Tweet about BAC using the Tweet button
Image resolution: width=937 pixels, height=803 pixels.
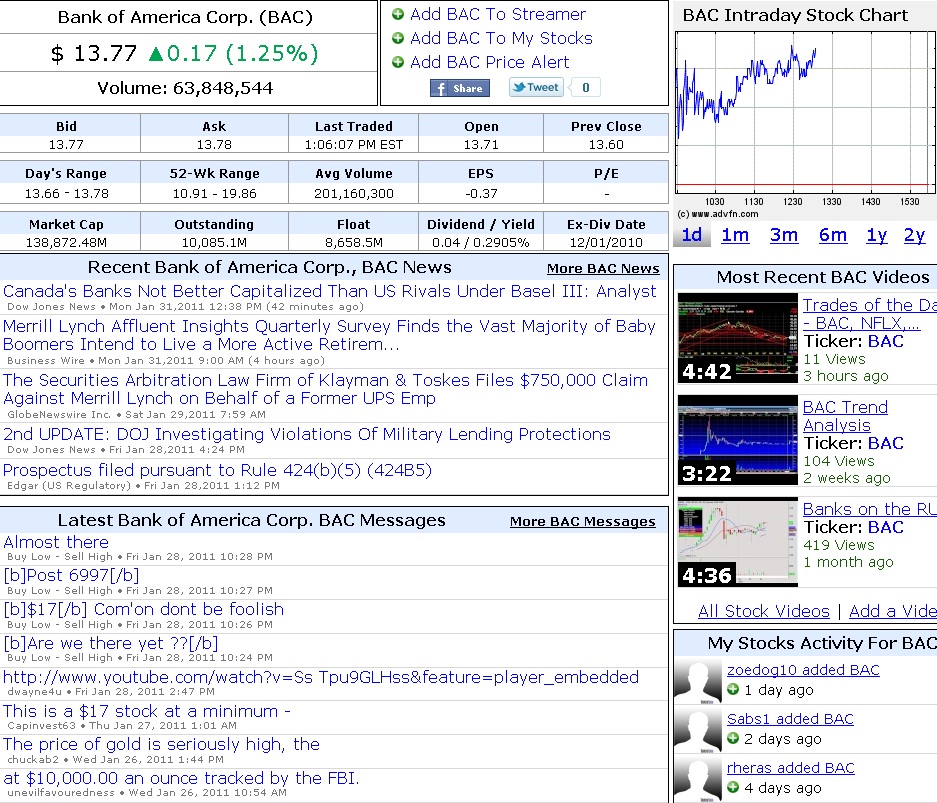click(536, 87)
